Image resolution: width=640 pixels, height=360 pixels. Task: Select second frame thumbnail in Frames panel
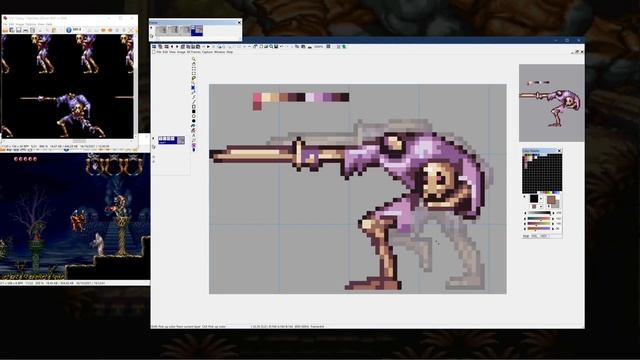tap(174, 30)
